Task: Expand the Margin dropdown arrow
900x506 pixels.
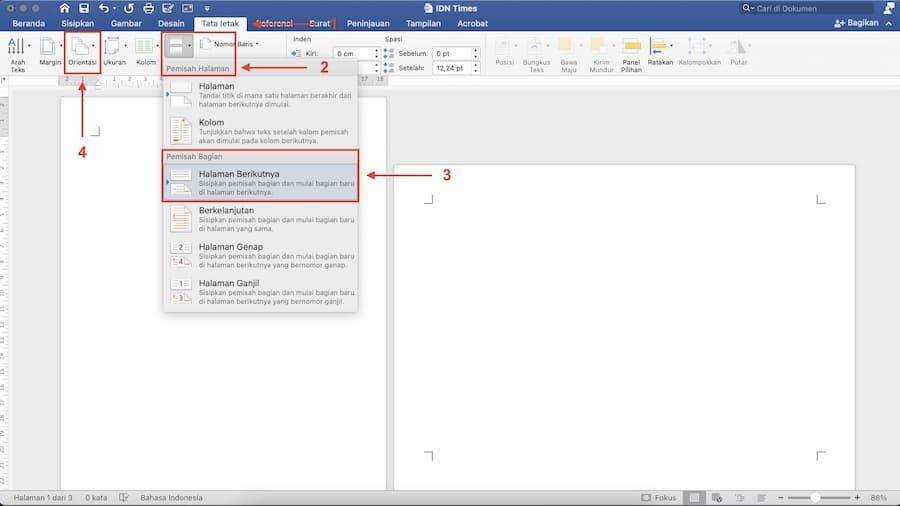Action: 61,45
